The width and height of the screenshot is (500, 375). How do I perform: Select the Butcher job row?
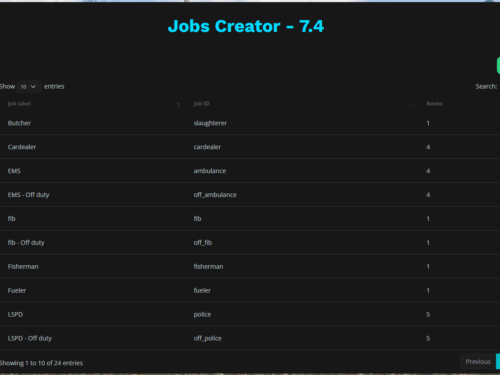click(250, 123)
